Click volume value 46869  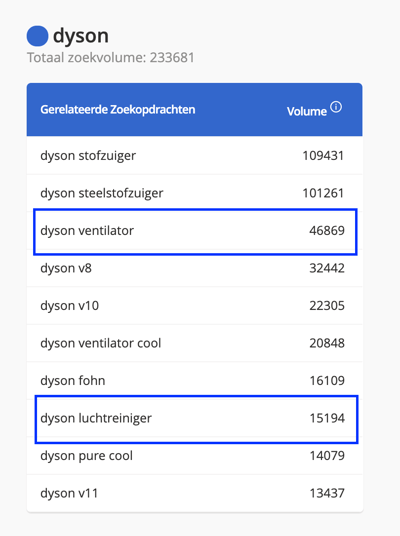pos(327,231)
